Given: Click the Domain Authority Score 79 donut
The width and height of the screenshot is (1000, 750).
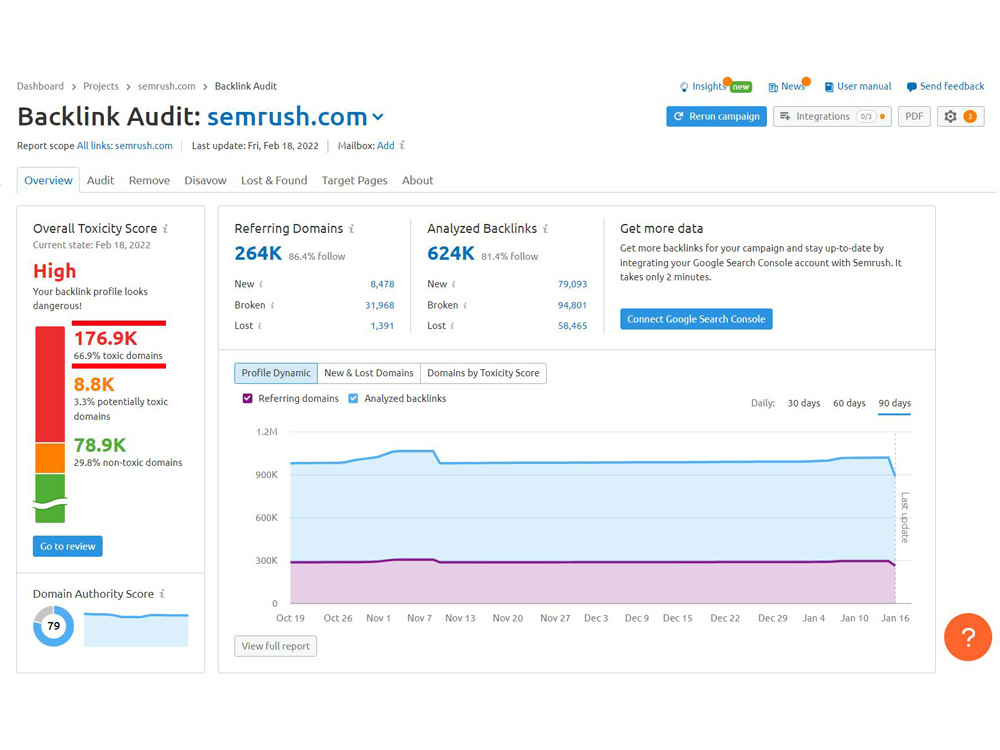Looking at the screenshot, I should coord(54,626).
